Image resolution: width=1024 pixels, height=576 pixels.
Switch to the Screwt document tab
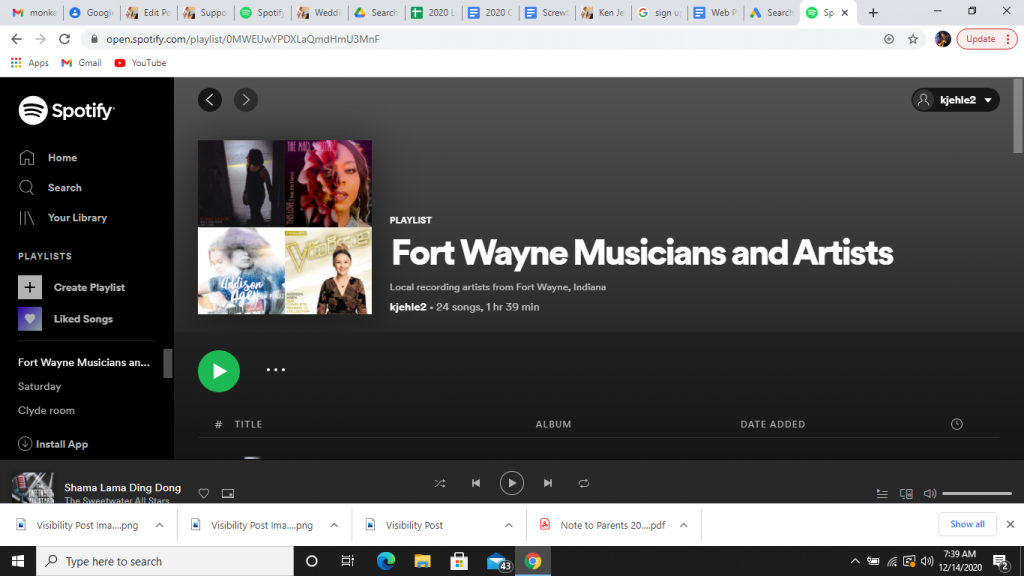pyautogui.click(x=547, y=12)
